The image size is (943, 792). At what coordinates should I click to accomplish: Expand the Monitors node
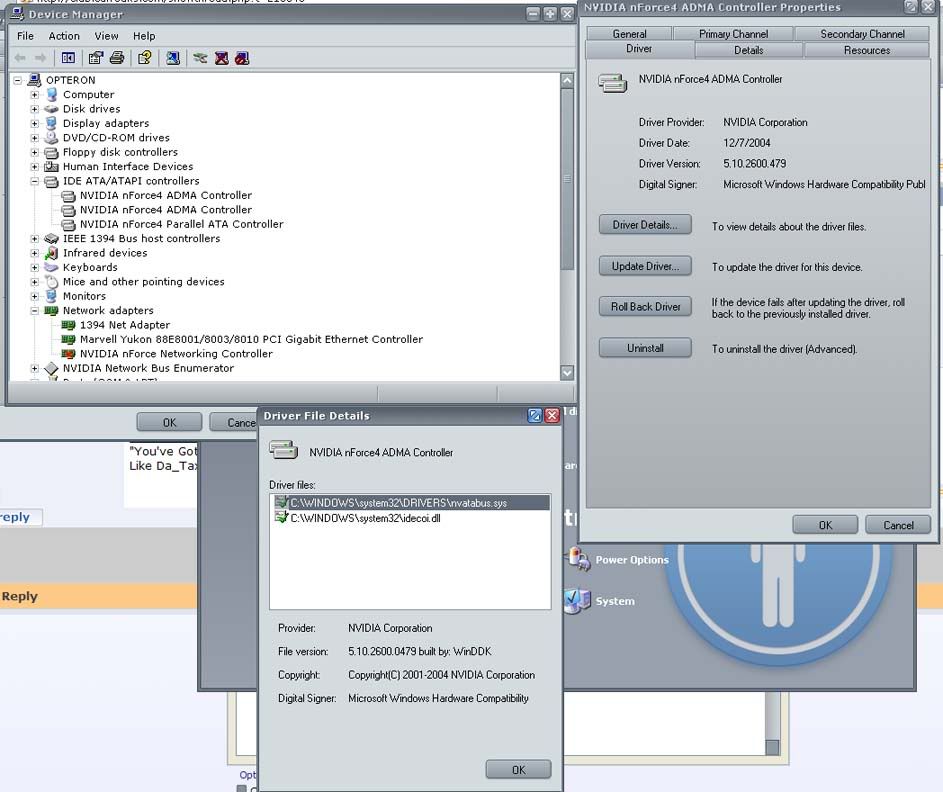[34, 296]
